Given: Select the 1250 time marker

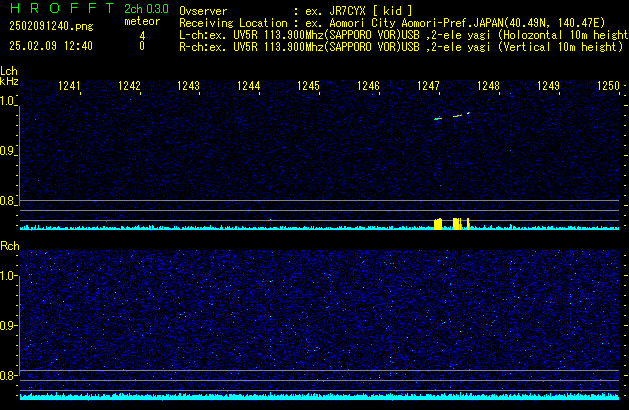Looking at the screenshot, I should pyautogui.click(x=609, y=86).
